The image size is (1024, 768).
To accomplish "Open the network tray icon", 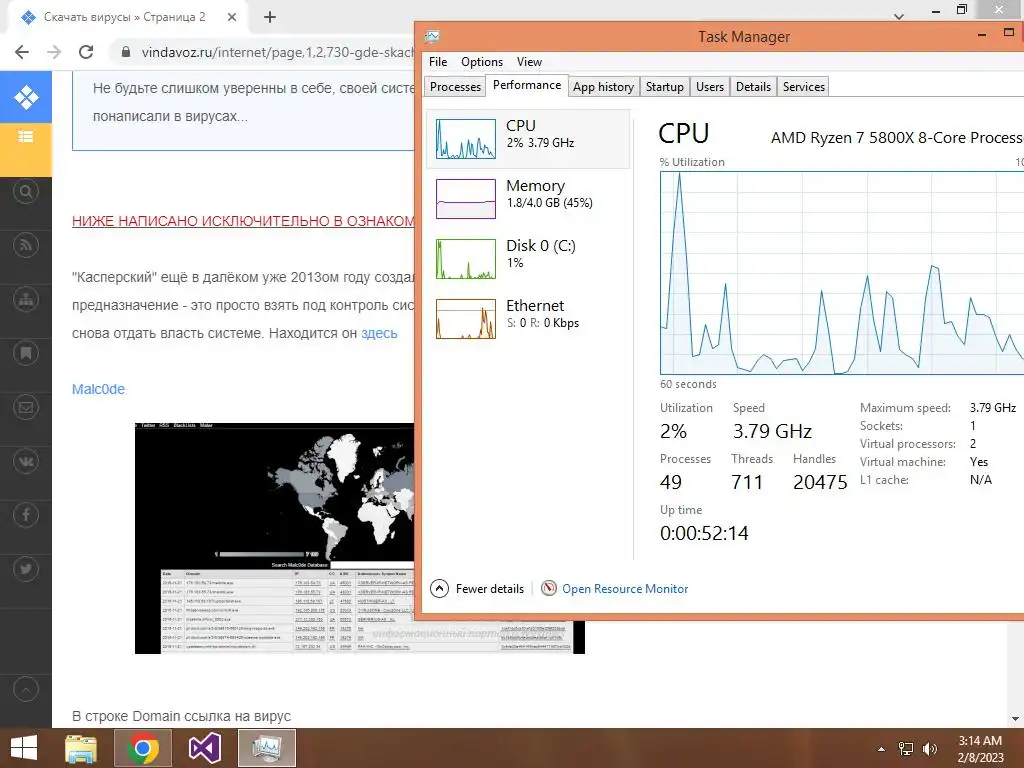I will (906, 749).
